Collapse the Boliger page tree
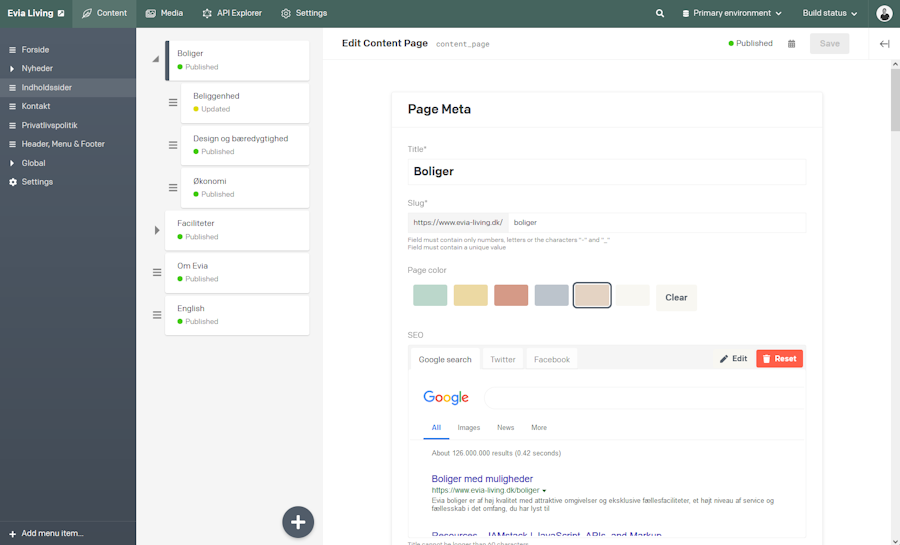 [x=156, y=59]
